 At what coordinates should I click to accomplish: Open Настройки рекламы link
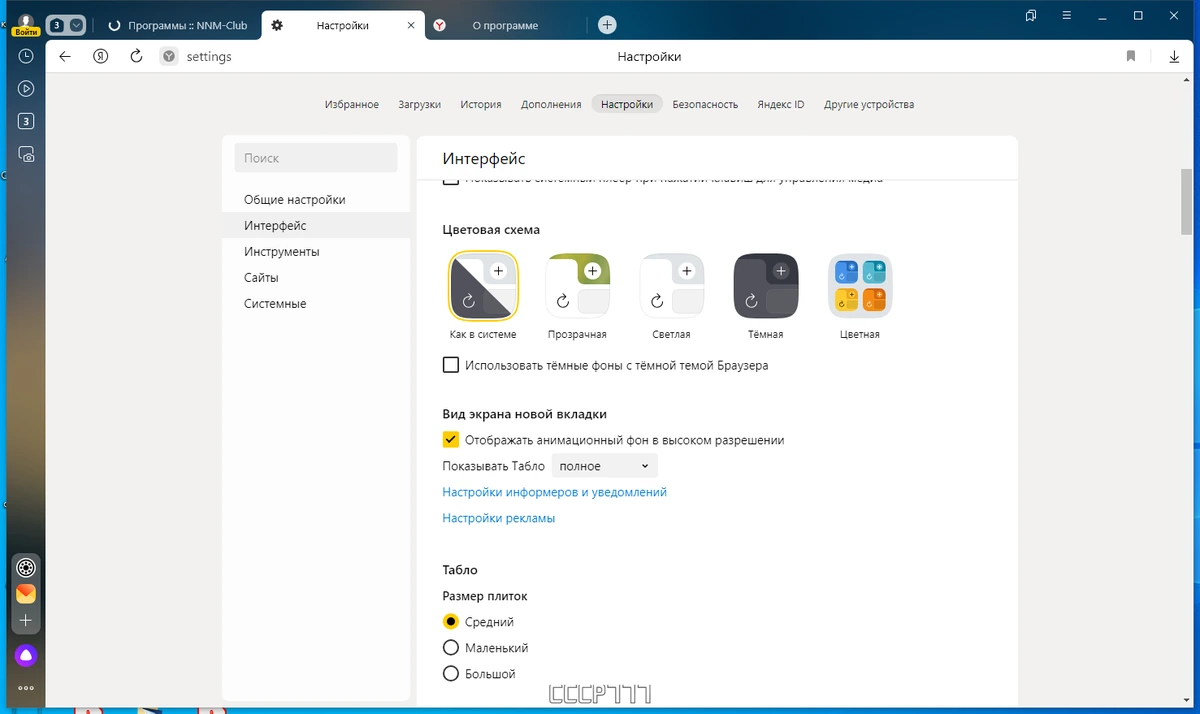click(x=498, y=518)
